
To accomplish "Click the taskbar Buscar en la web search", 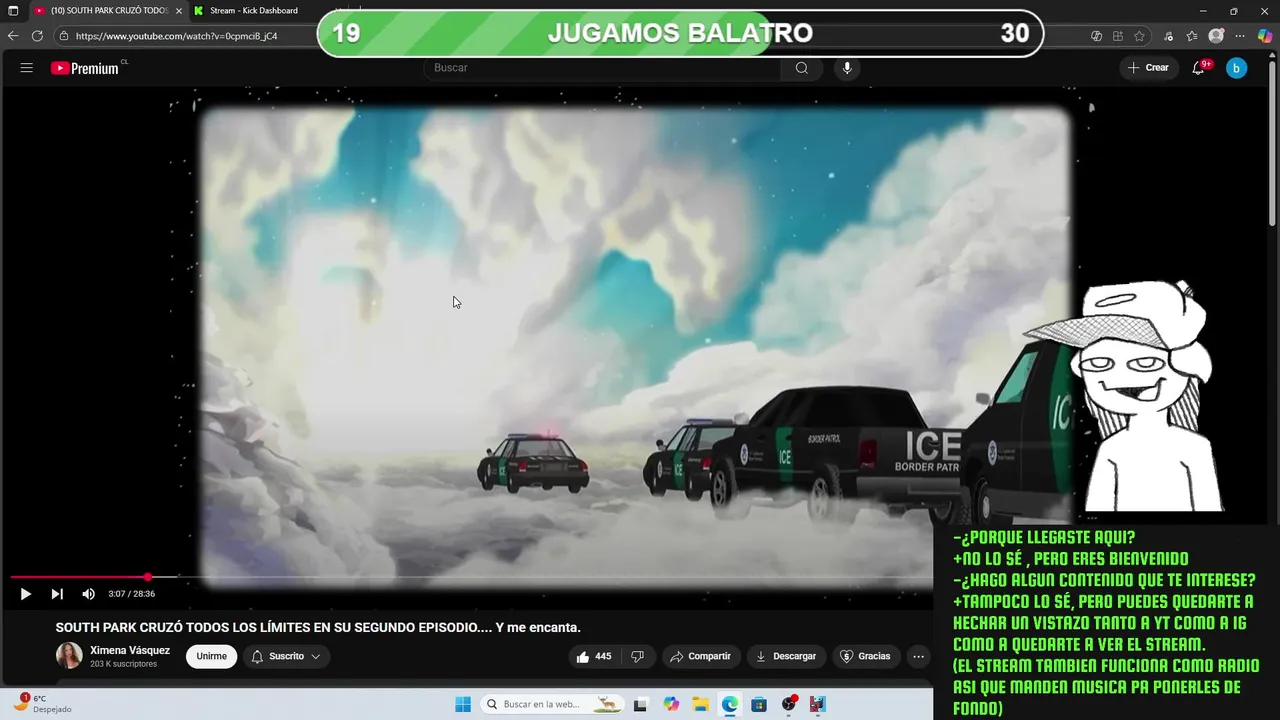I will 552,704.
